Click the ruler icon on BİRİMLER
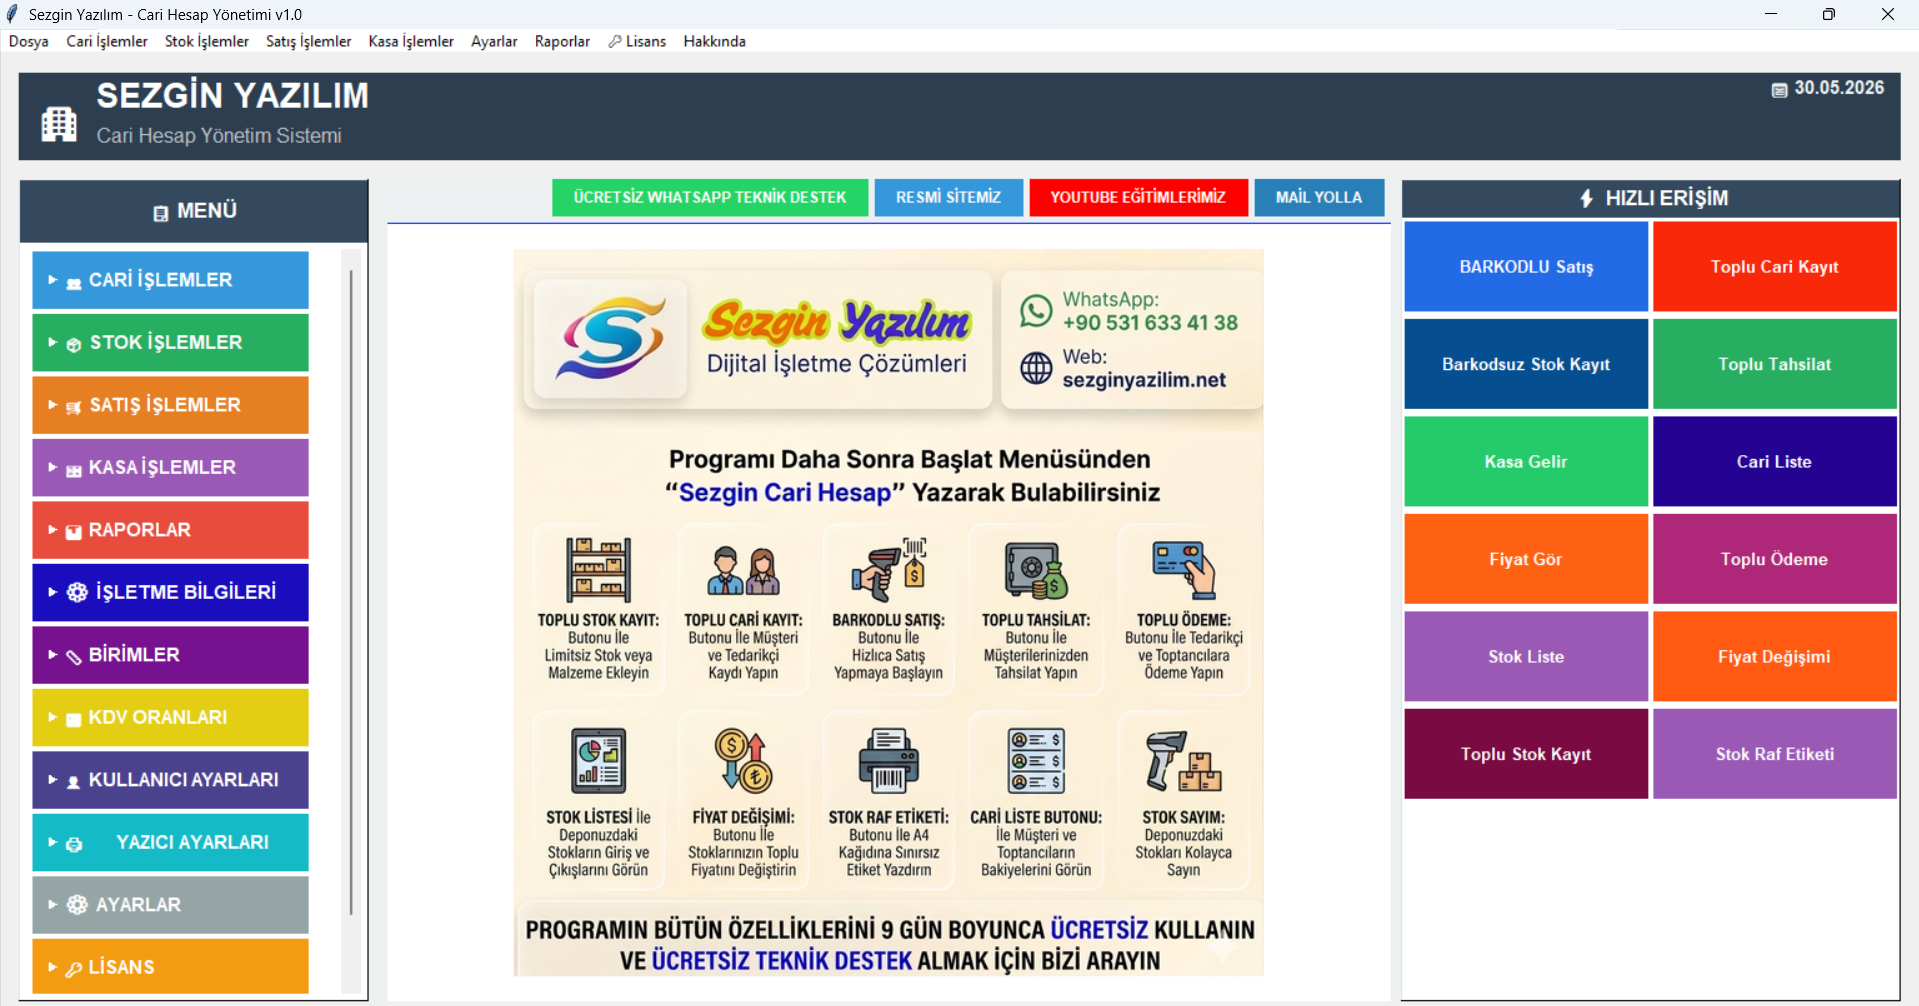Screen dimensions: 1919x1006 coord(74,657)
